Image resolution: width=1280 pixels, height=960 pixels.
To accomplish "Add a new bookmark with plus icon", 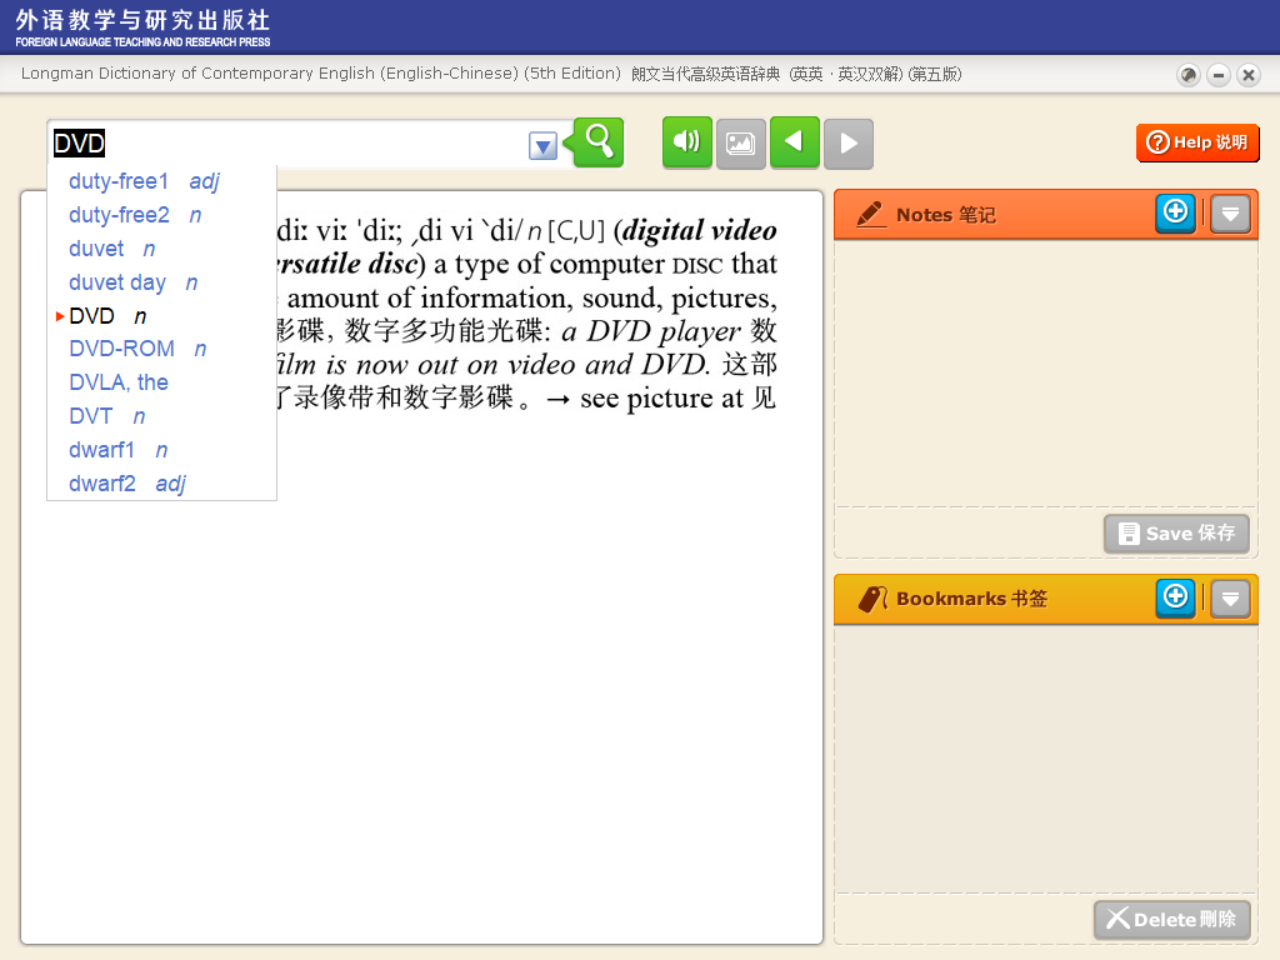I will click(x=1176, y=598).
